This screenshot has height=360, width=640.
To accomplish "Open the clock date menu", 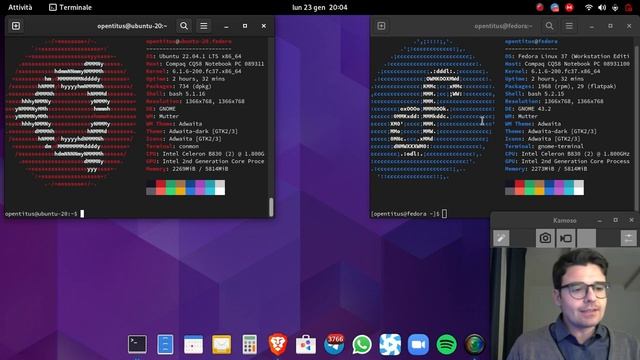I will point(320,7).
